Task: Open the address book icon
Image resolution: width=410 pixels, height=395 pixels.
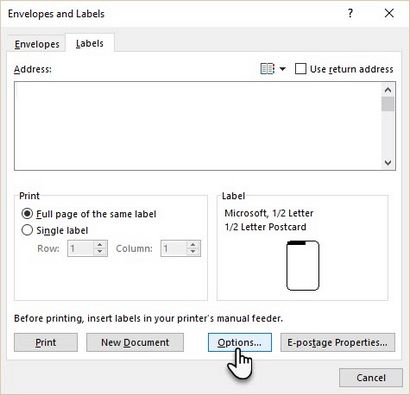Action: point(267,69)
